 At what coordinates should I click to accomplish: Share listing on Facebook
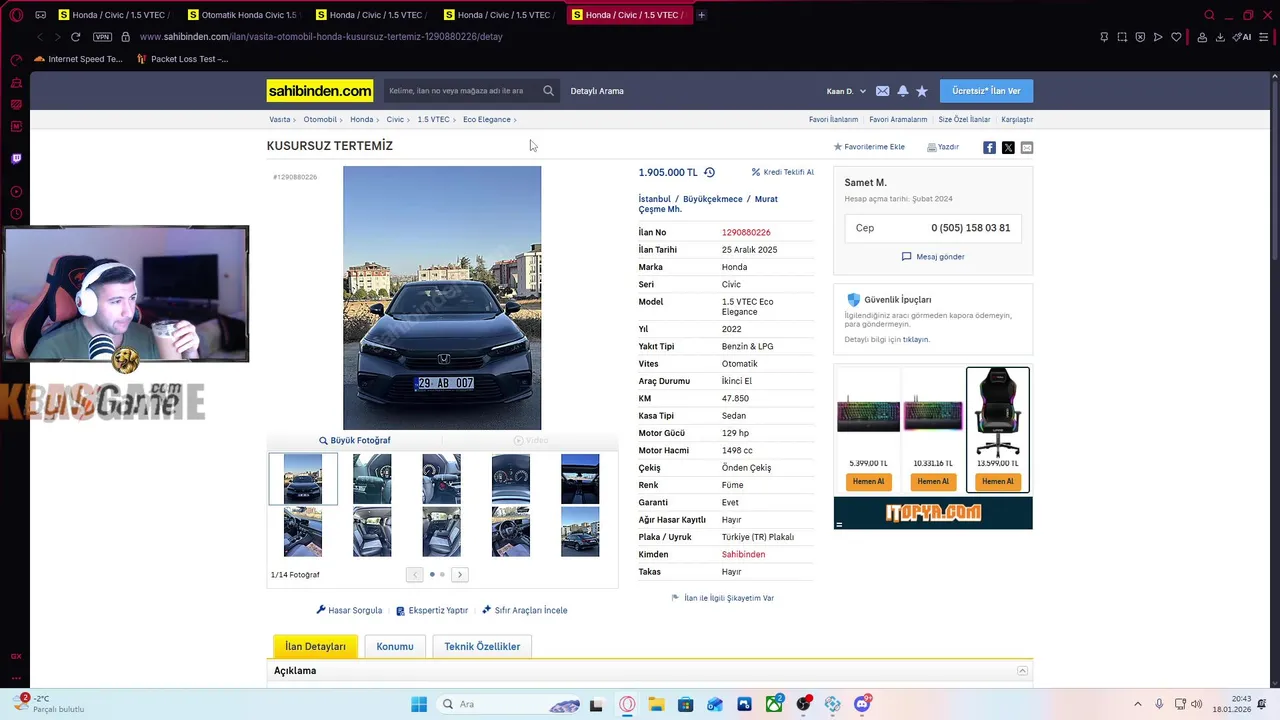pyautogui.click(x=989, y=147)
